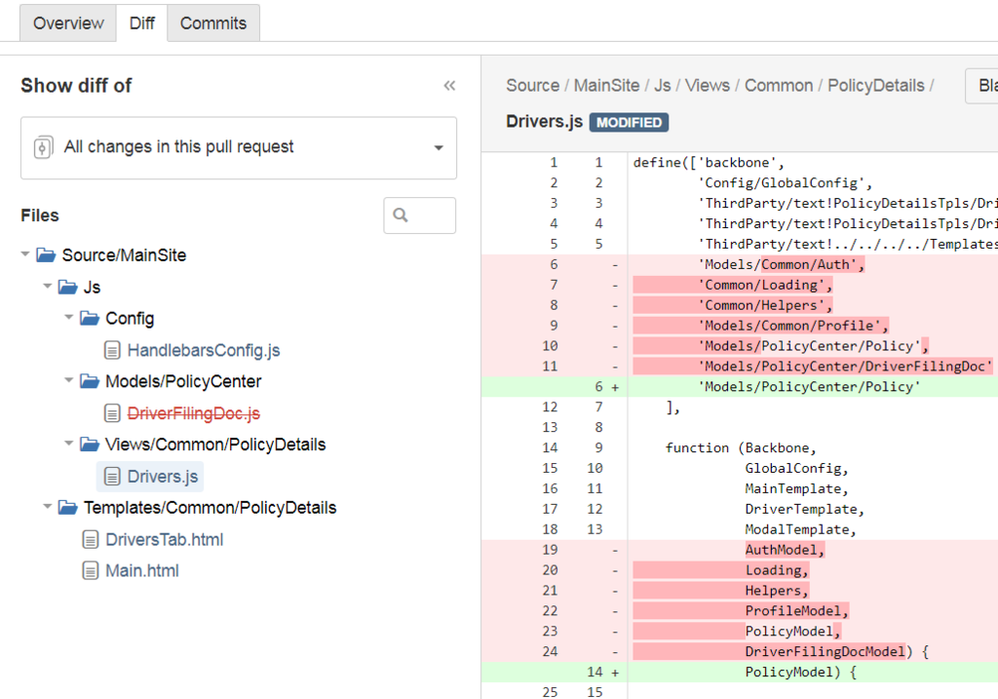This screenshot has height=699, width=998.
Task: Click the file icon next to HandlebarsConfig.js
Action: point(112,350)
